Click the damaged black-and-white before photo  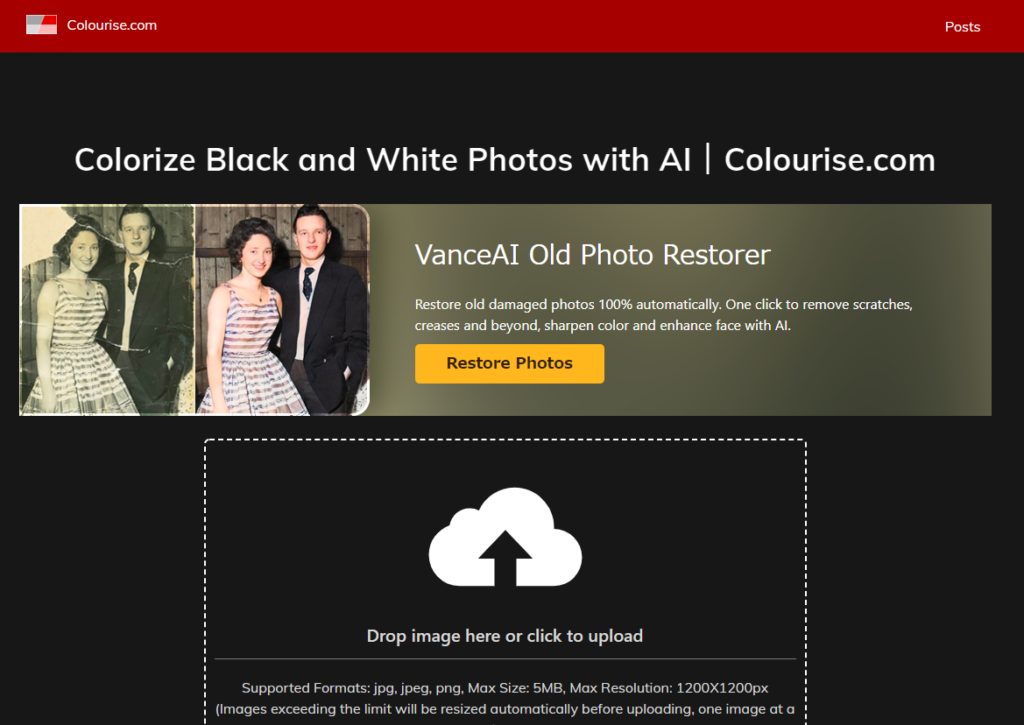[x=107, y=310]
